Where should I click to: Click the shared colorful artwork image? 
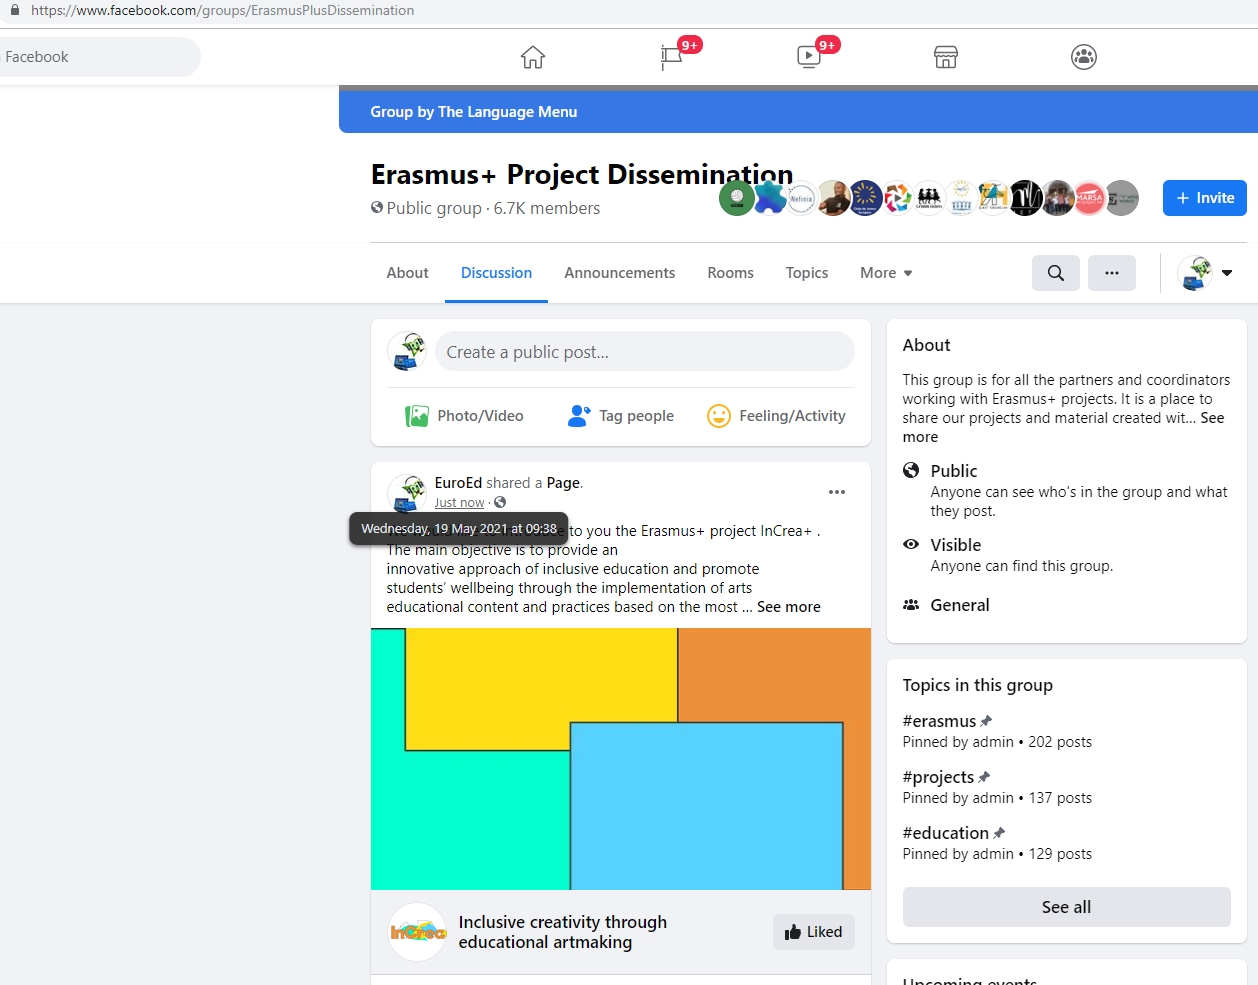click(621, 759)
